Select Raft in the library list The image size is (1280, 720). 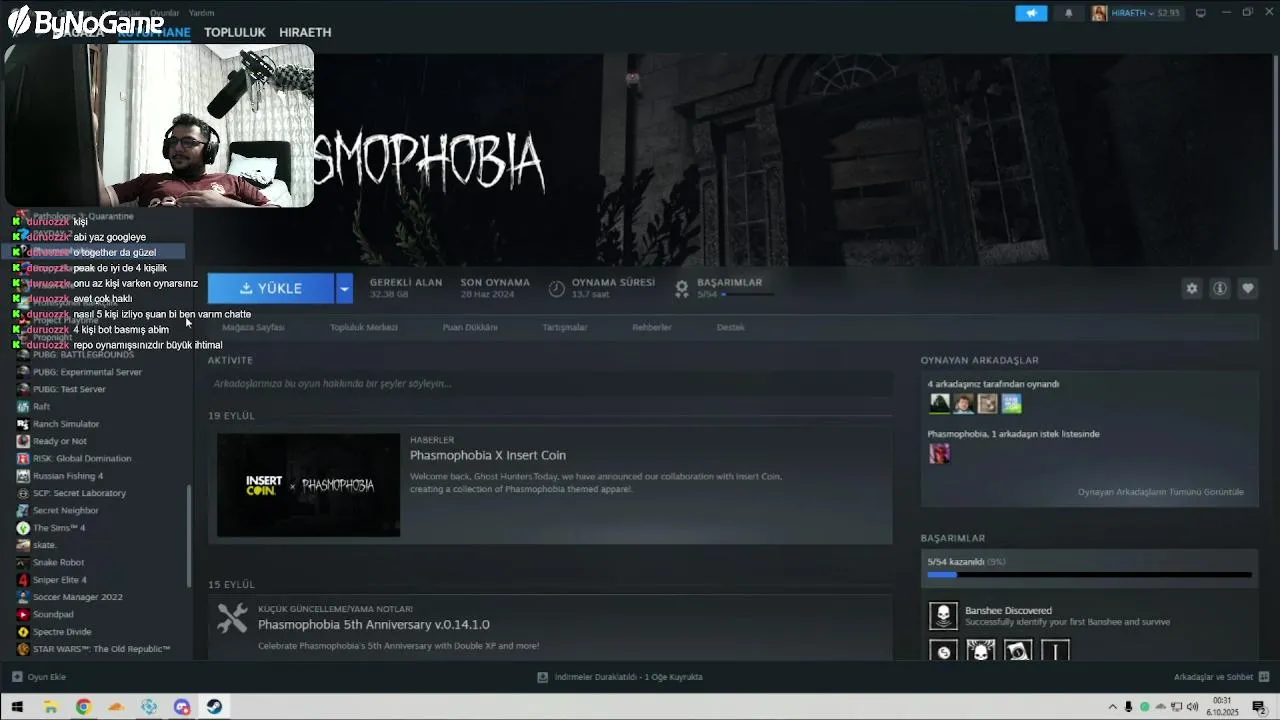[41, 407]
